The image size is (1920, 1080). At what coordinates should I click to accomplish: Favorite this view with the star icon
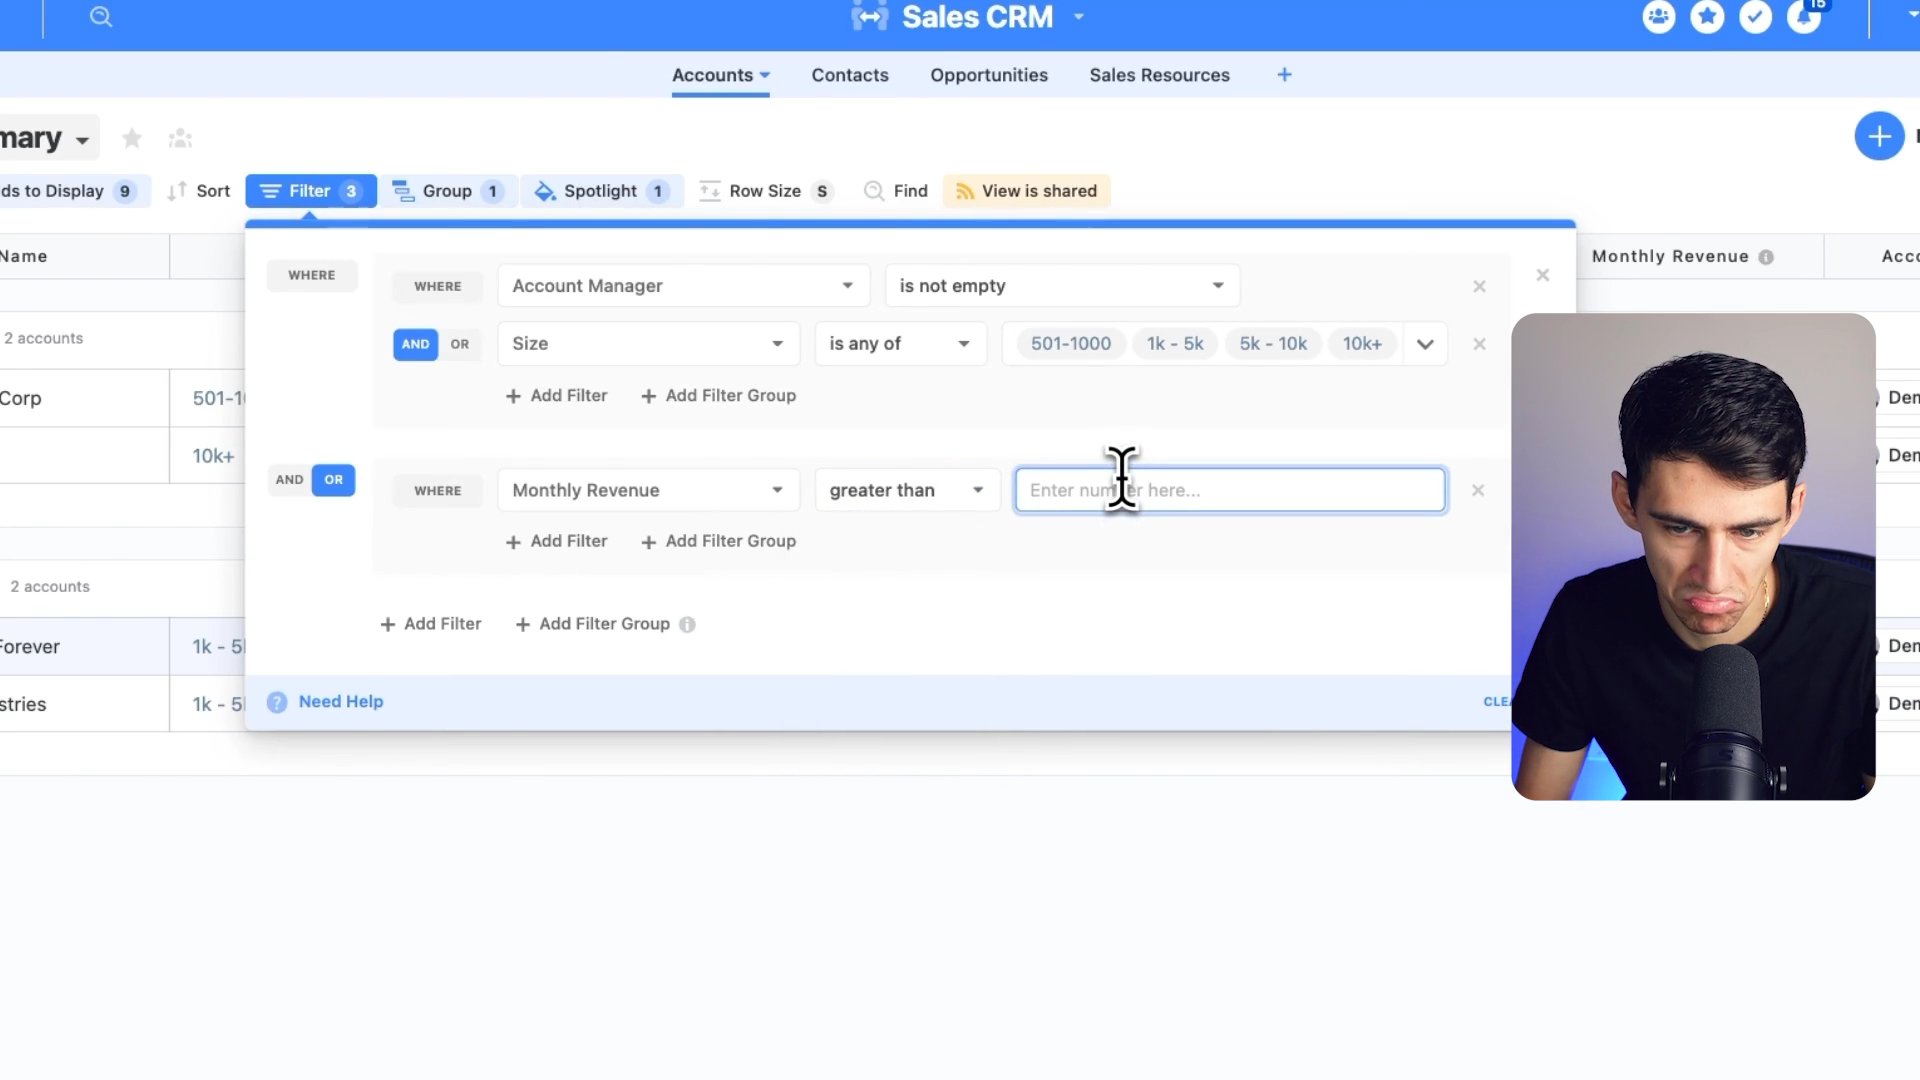pos(132,138)
